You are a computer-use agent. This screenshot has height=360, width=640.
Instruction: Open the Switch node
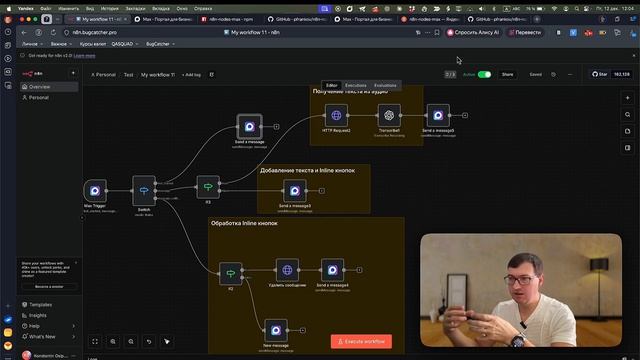(144, 191)
